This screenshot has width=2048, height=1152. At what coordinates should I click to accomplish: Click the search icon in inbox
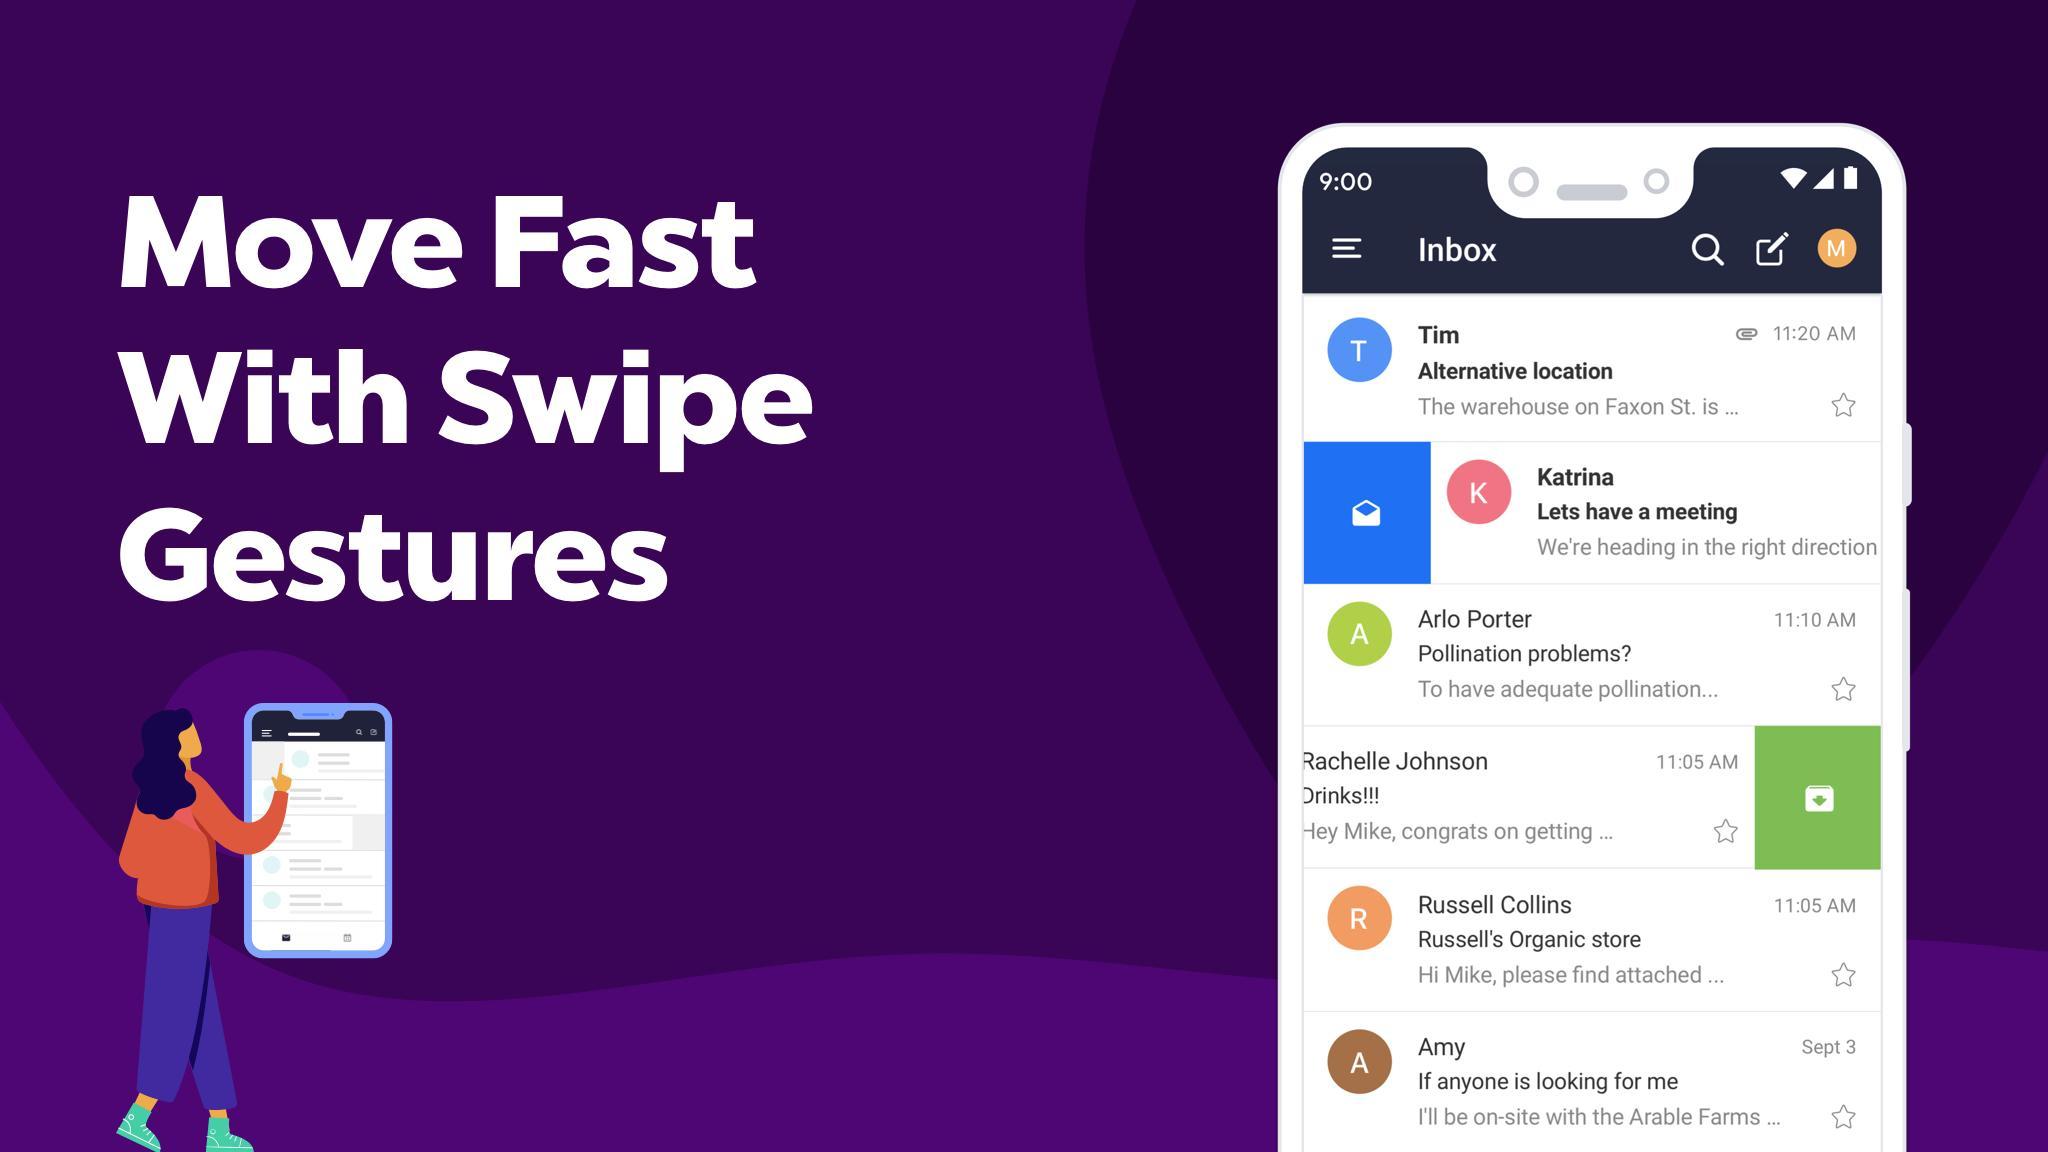point(1706,248)
